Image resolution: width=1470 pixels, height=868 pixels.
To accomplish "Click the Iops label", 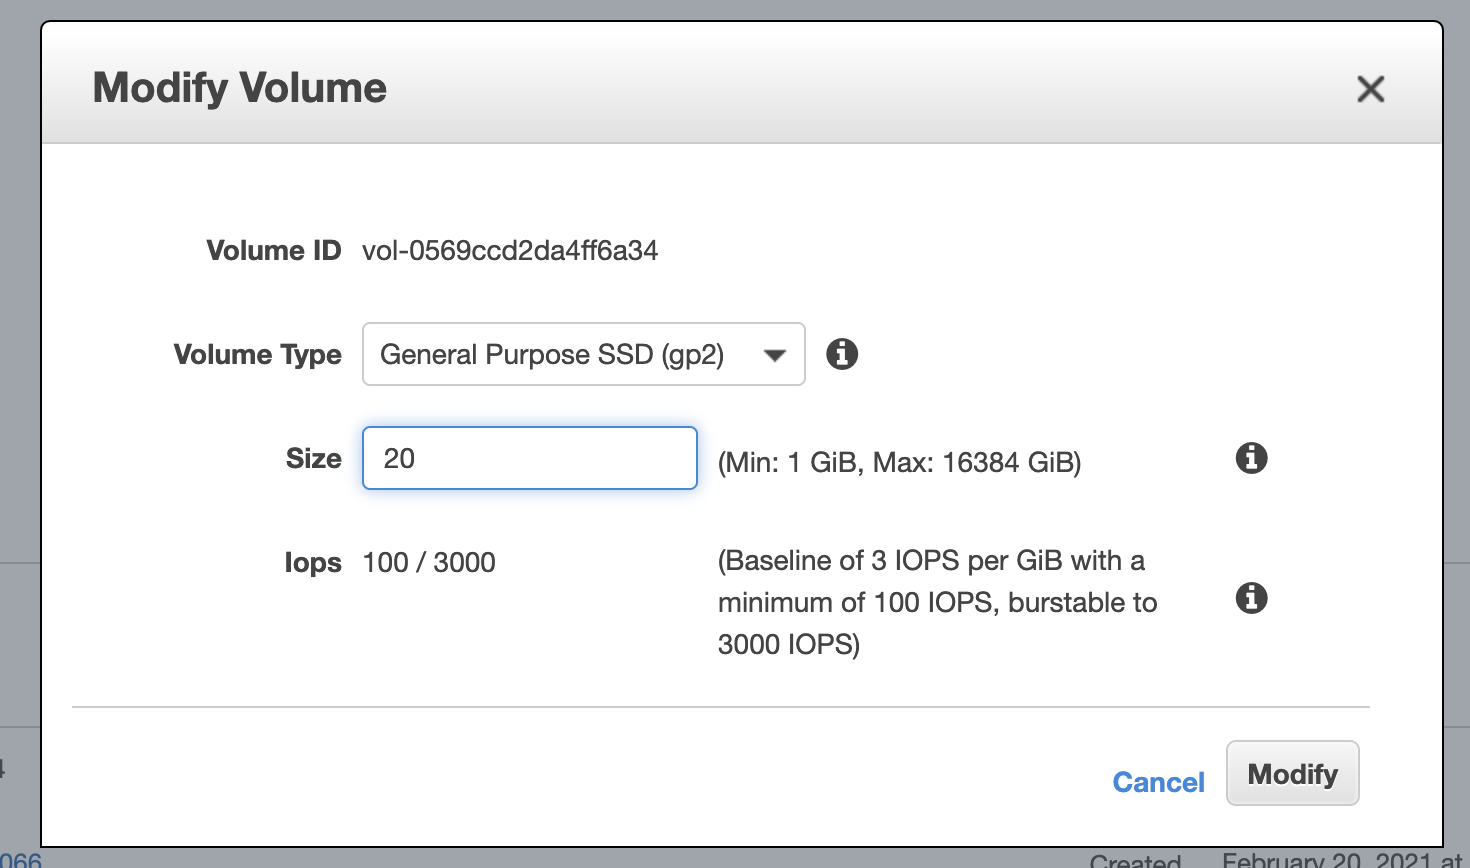I will [x=312, y=562].
